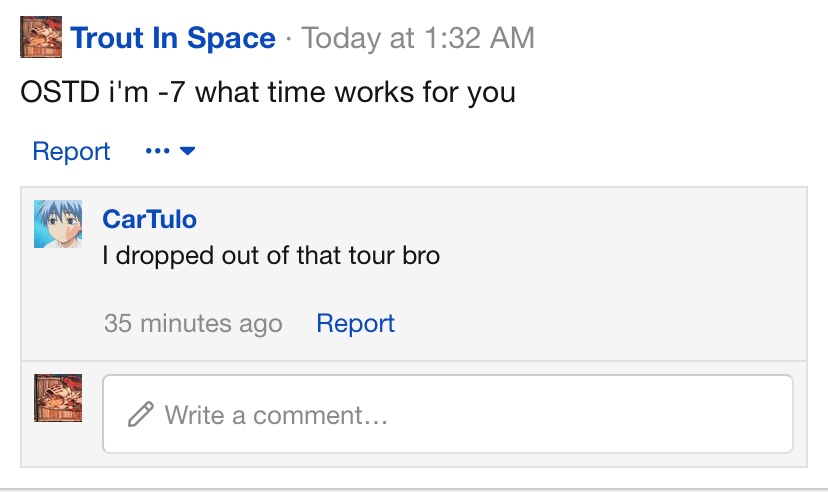The image size is (828, 492).
Task: Open the three-dot more options menu
Action: coord(157,152)
